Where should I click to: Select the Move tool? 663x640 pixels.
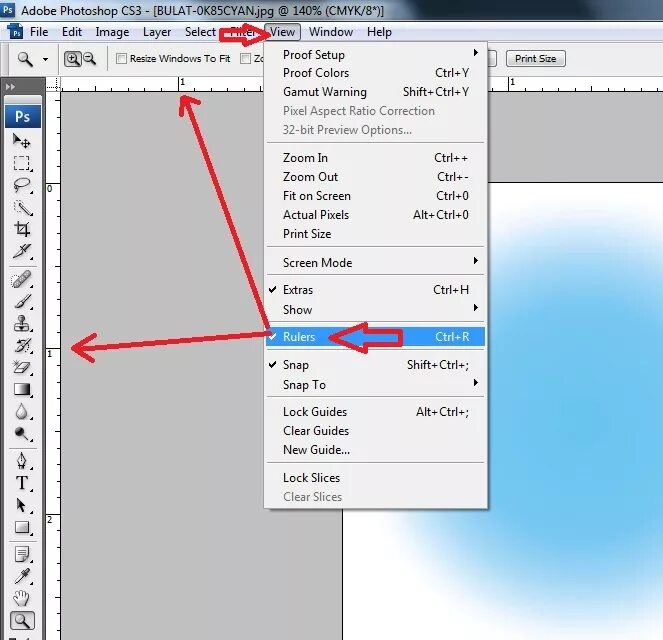click(x=22, y=141)
